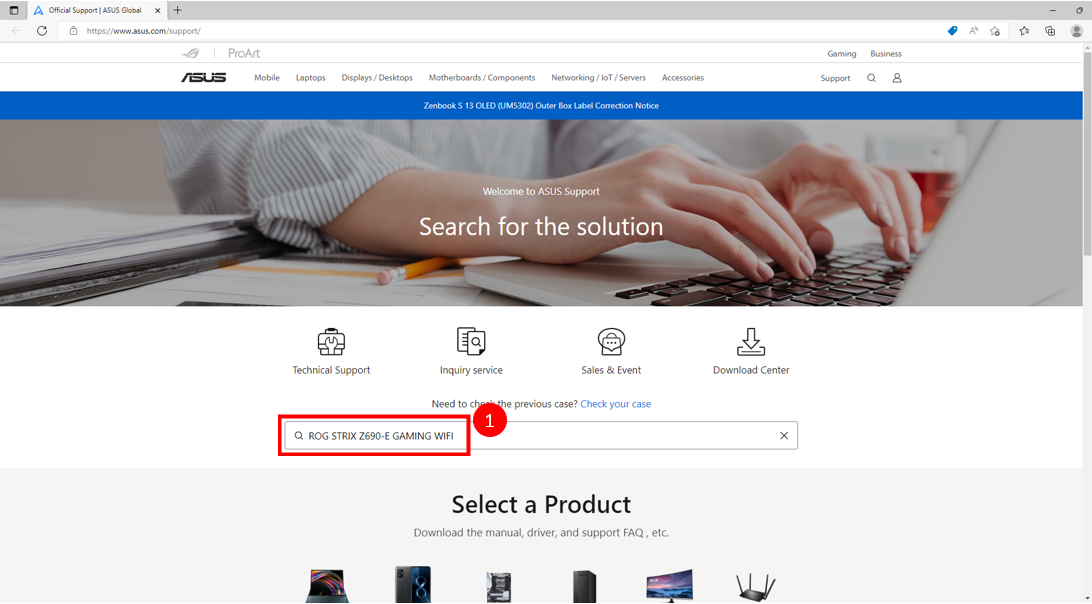Open the ROG logo link
The height and width of the screenshot is (604, 1092).
(x=190, y=53)
